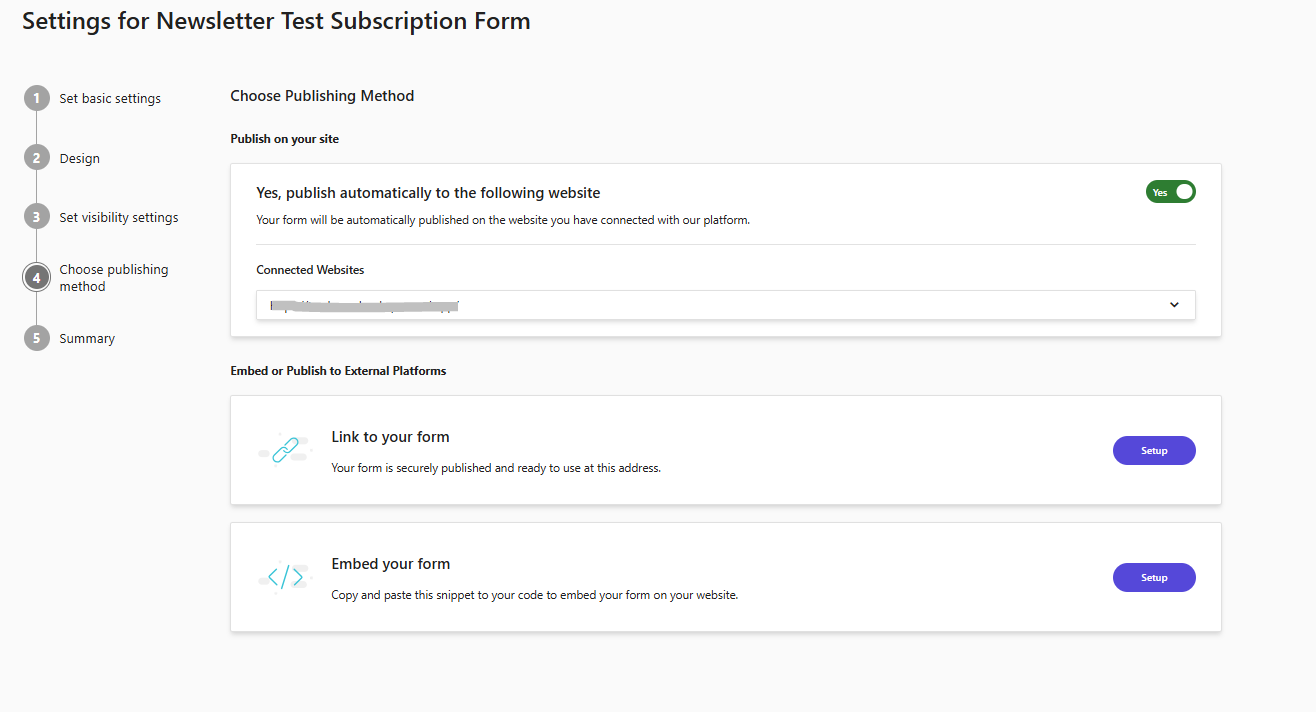Click 'Your form will be automatically published' description
Viewport: 1316px width, 712px height.
pyautogui.click(x=503, y=220)
